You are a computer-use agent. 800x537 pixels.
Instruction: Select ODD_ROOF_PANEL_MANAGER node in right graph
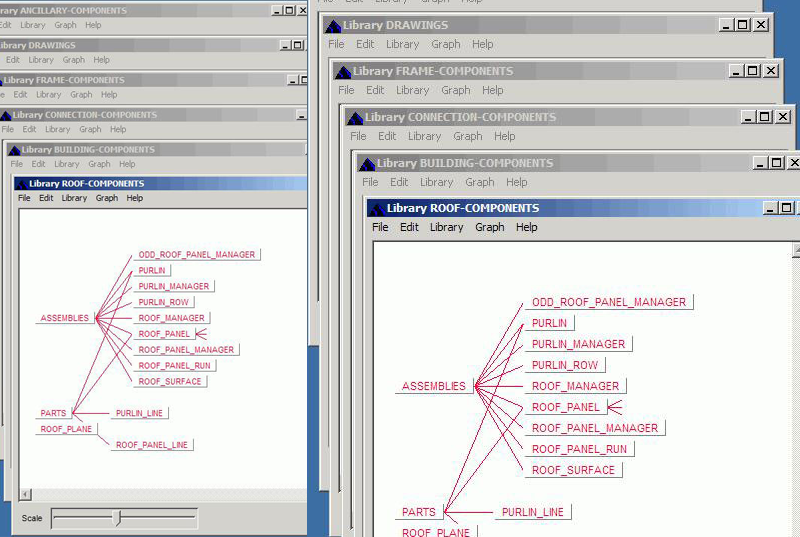coord(609,302)
